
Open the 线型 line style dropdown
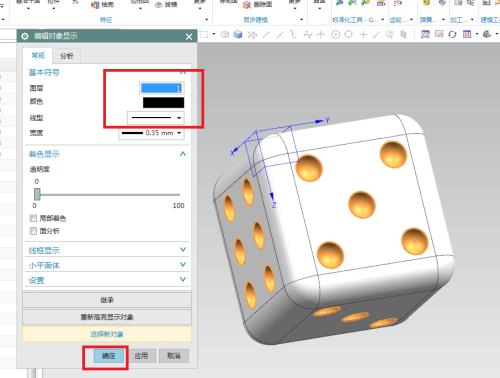tap(156, 118)
